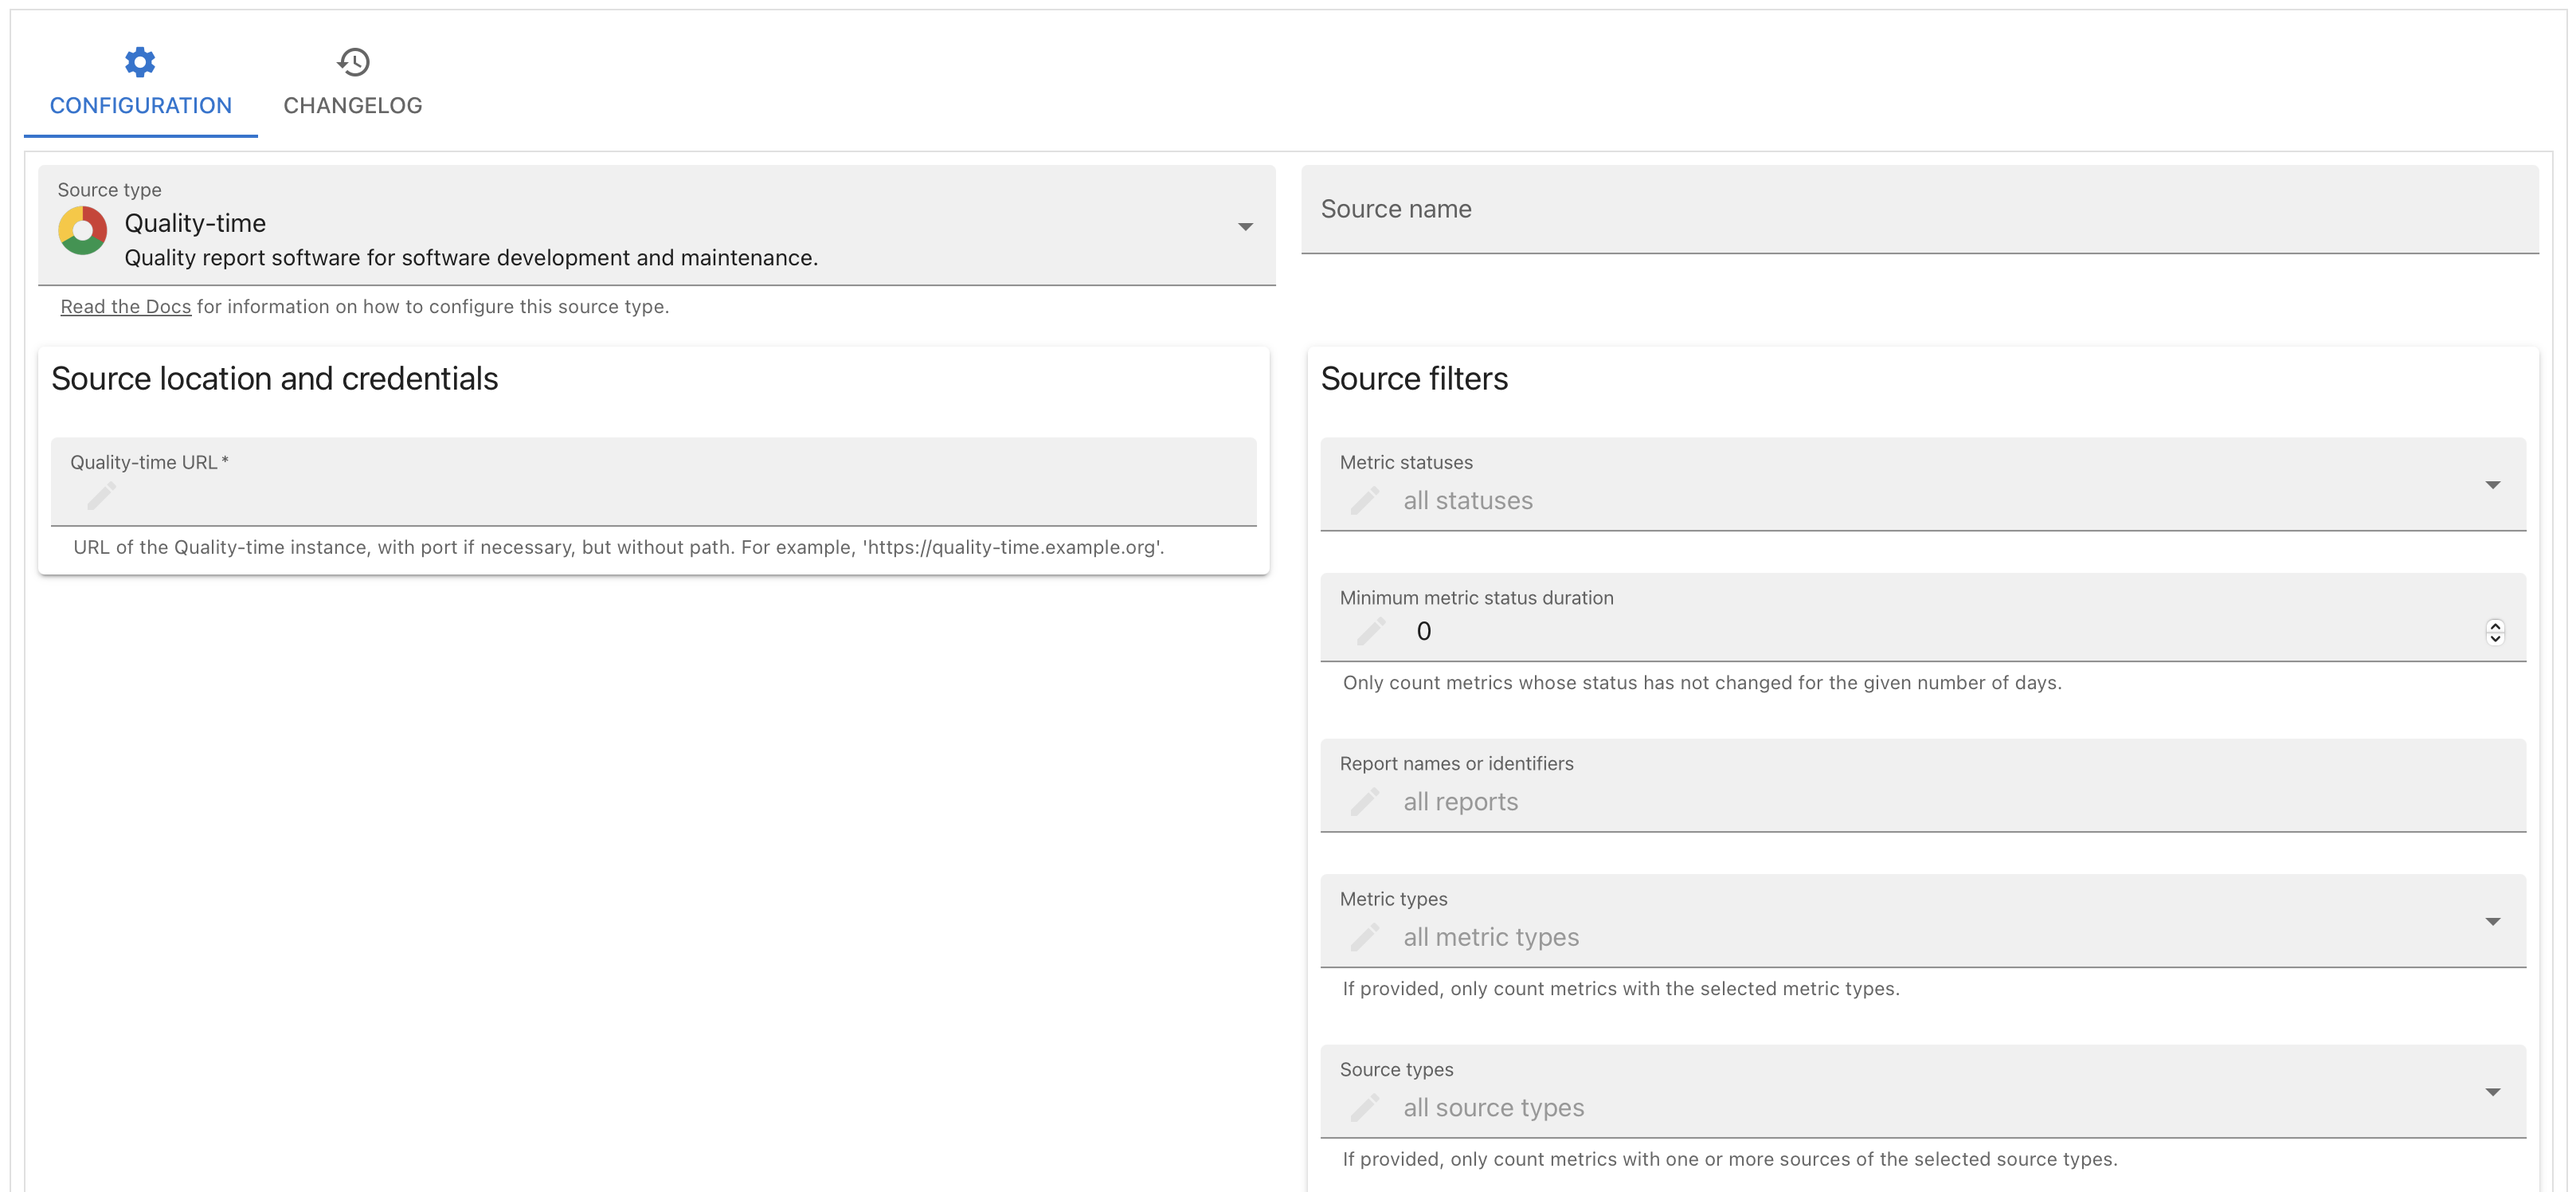Screen dimensions: 2576x1192
Task: Click into the Quality-time URL field
Action: pyautogui.click(x=653, y=482)
